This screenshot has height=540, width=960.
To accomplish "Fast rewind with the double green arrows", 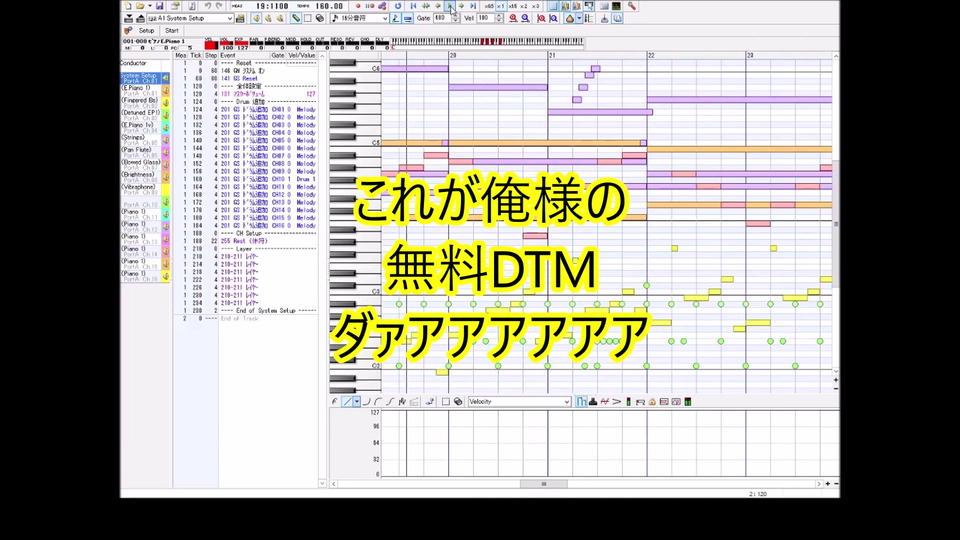I will [x=426, y=6].
